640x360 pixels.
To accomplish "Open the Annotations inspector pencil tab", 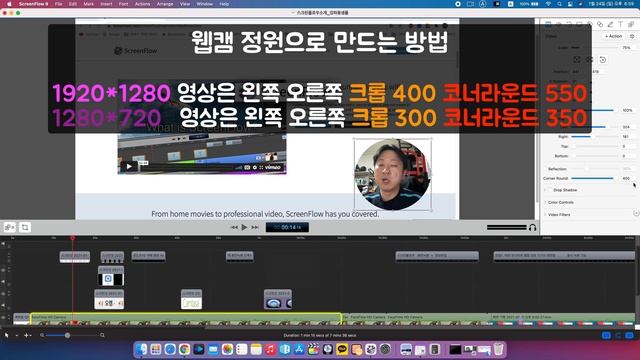I will [610, 24].
